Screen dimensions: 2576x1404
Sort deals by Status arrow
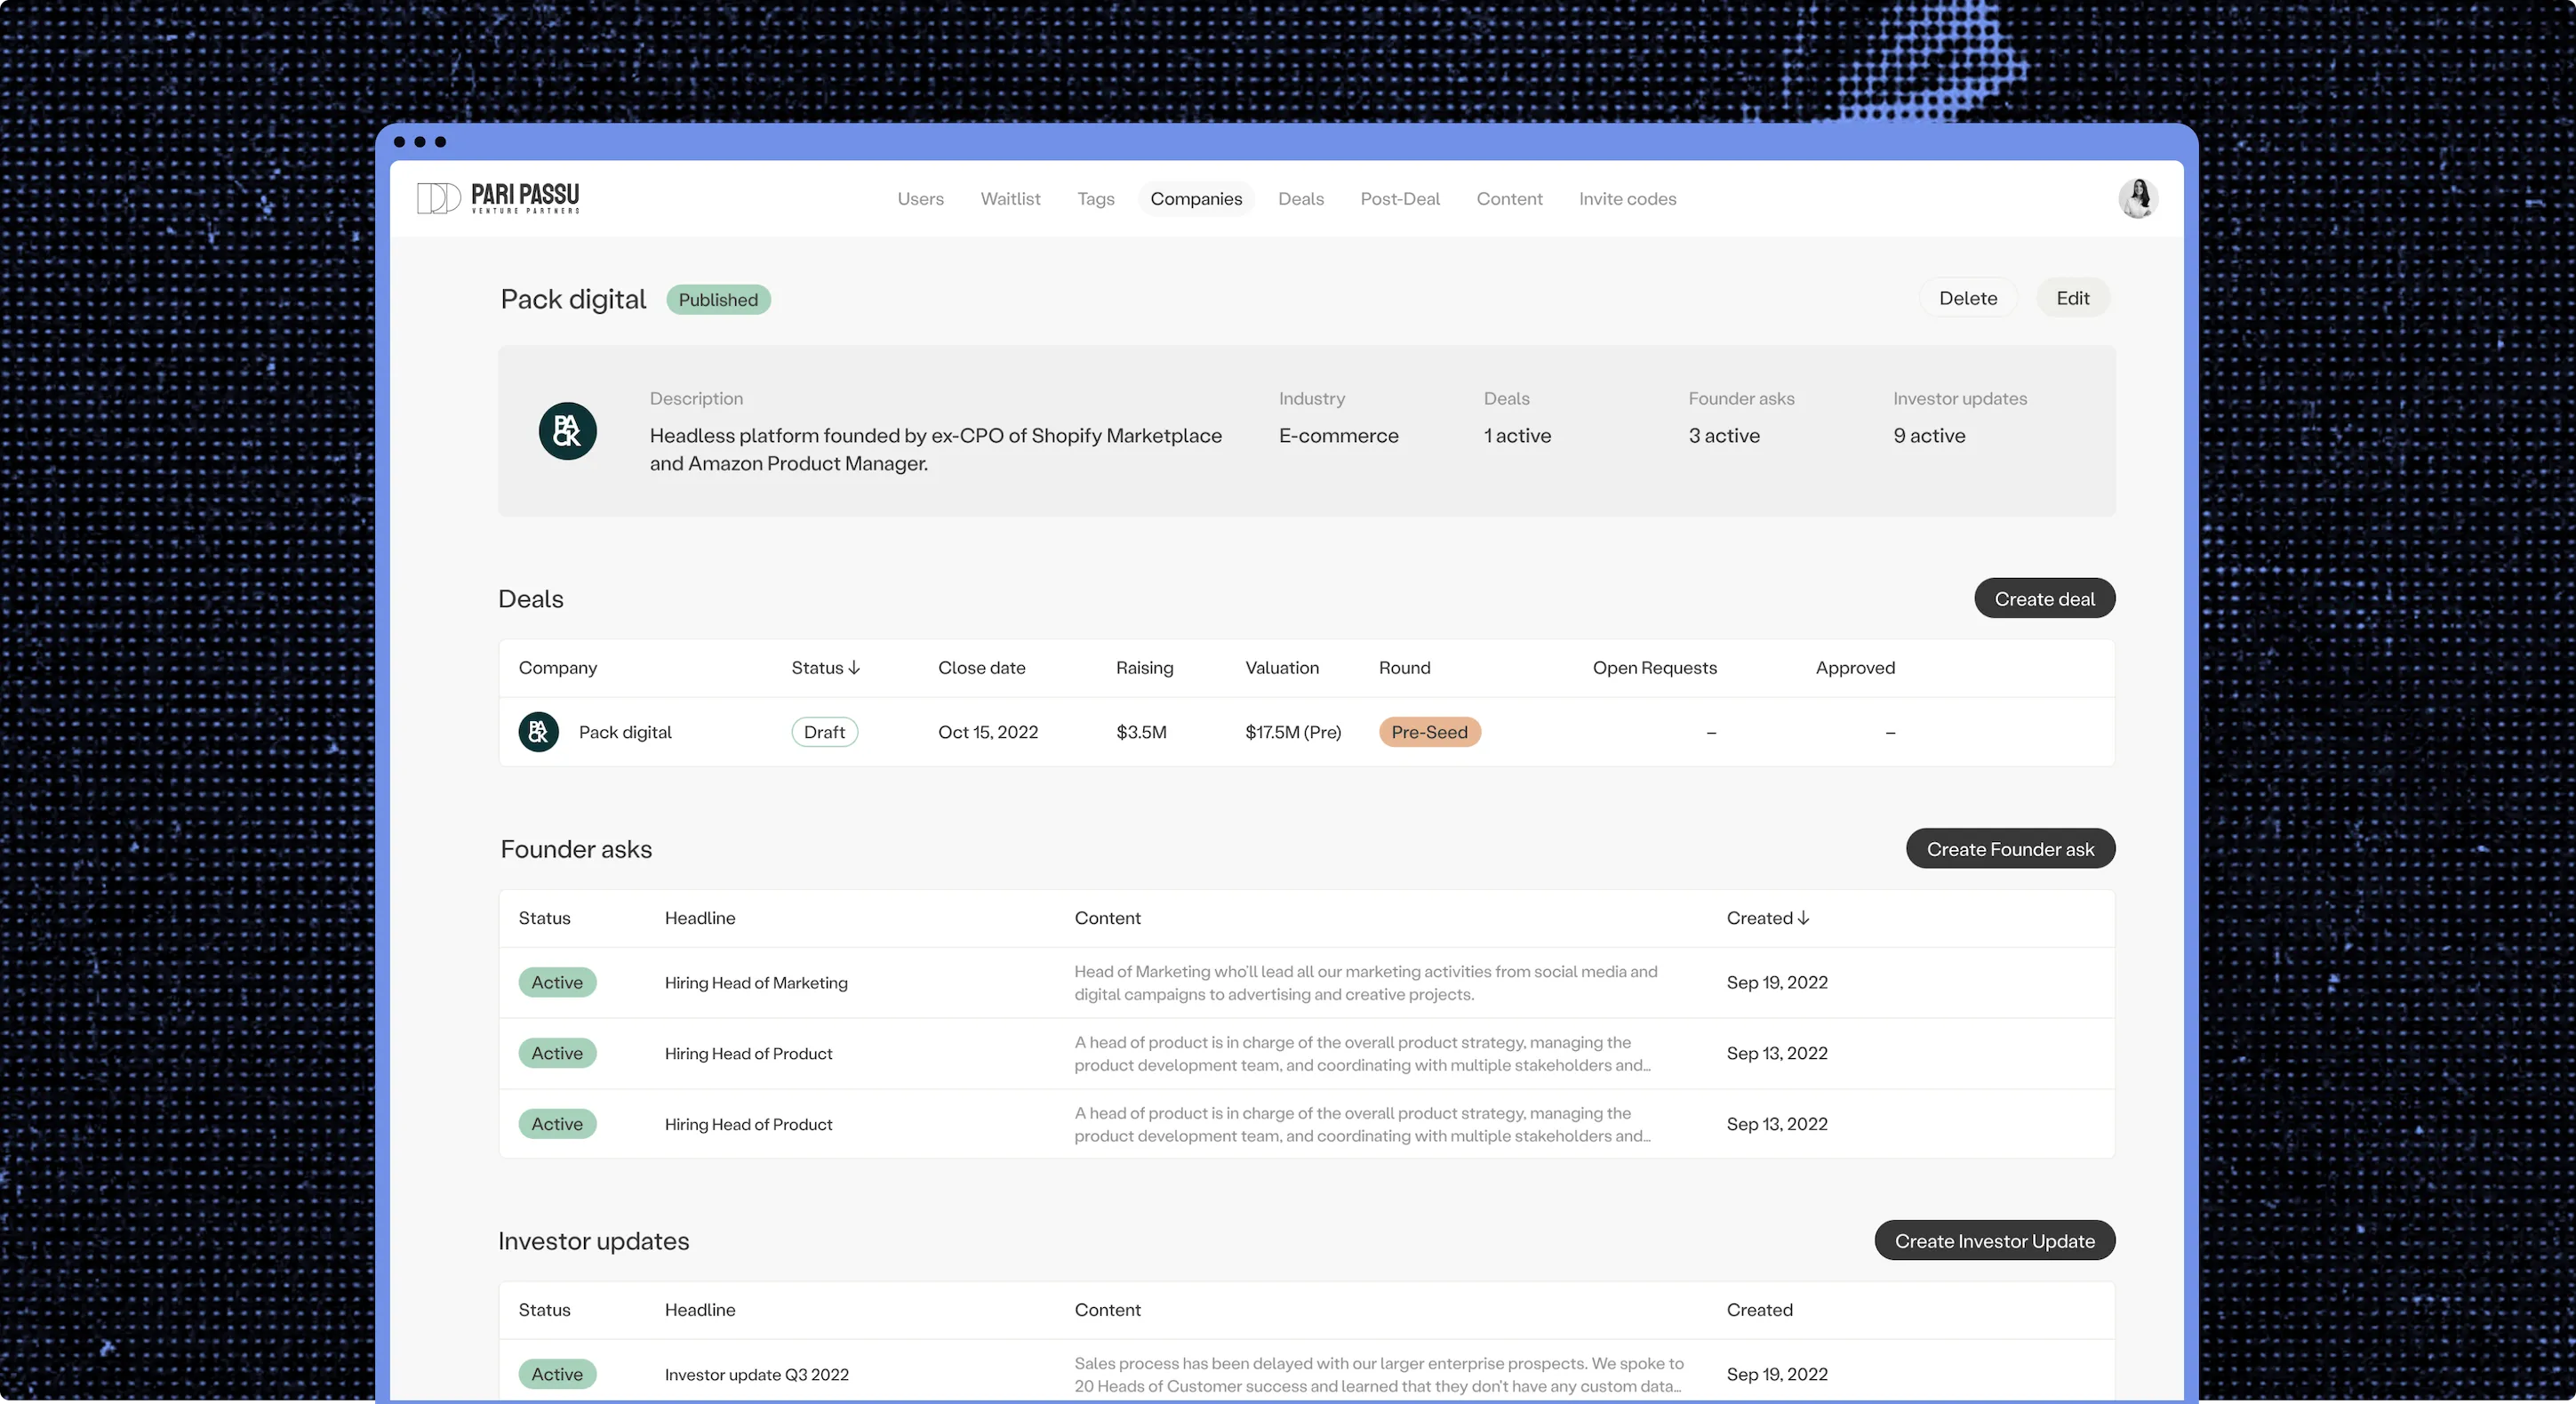pyautogui.click(x=854, y=668)
